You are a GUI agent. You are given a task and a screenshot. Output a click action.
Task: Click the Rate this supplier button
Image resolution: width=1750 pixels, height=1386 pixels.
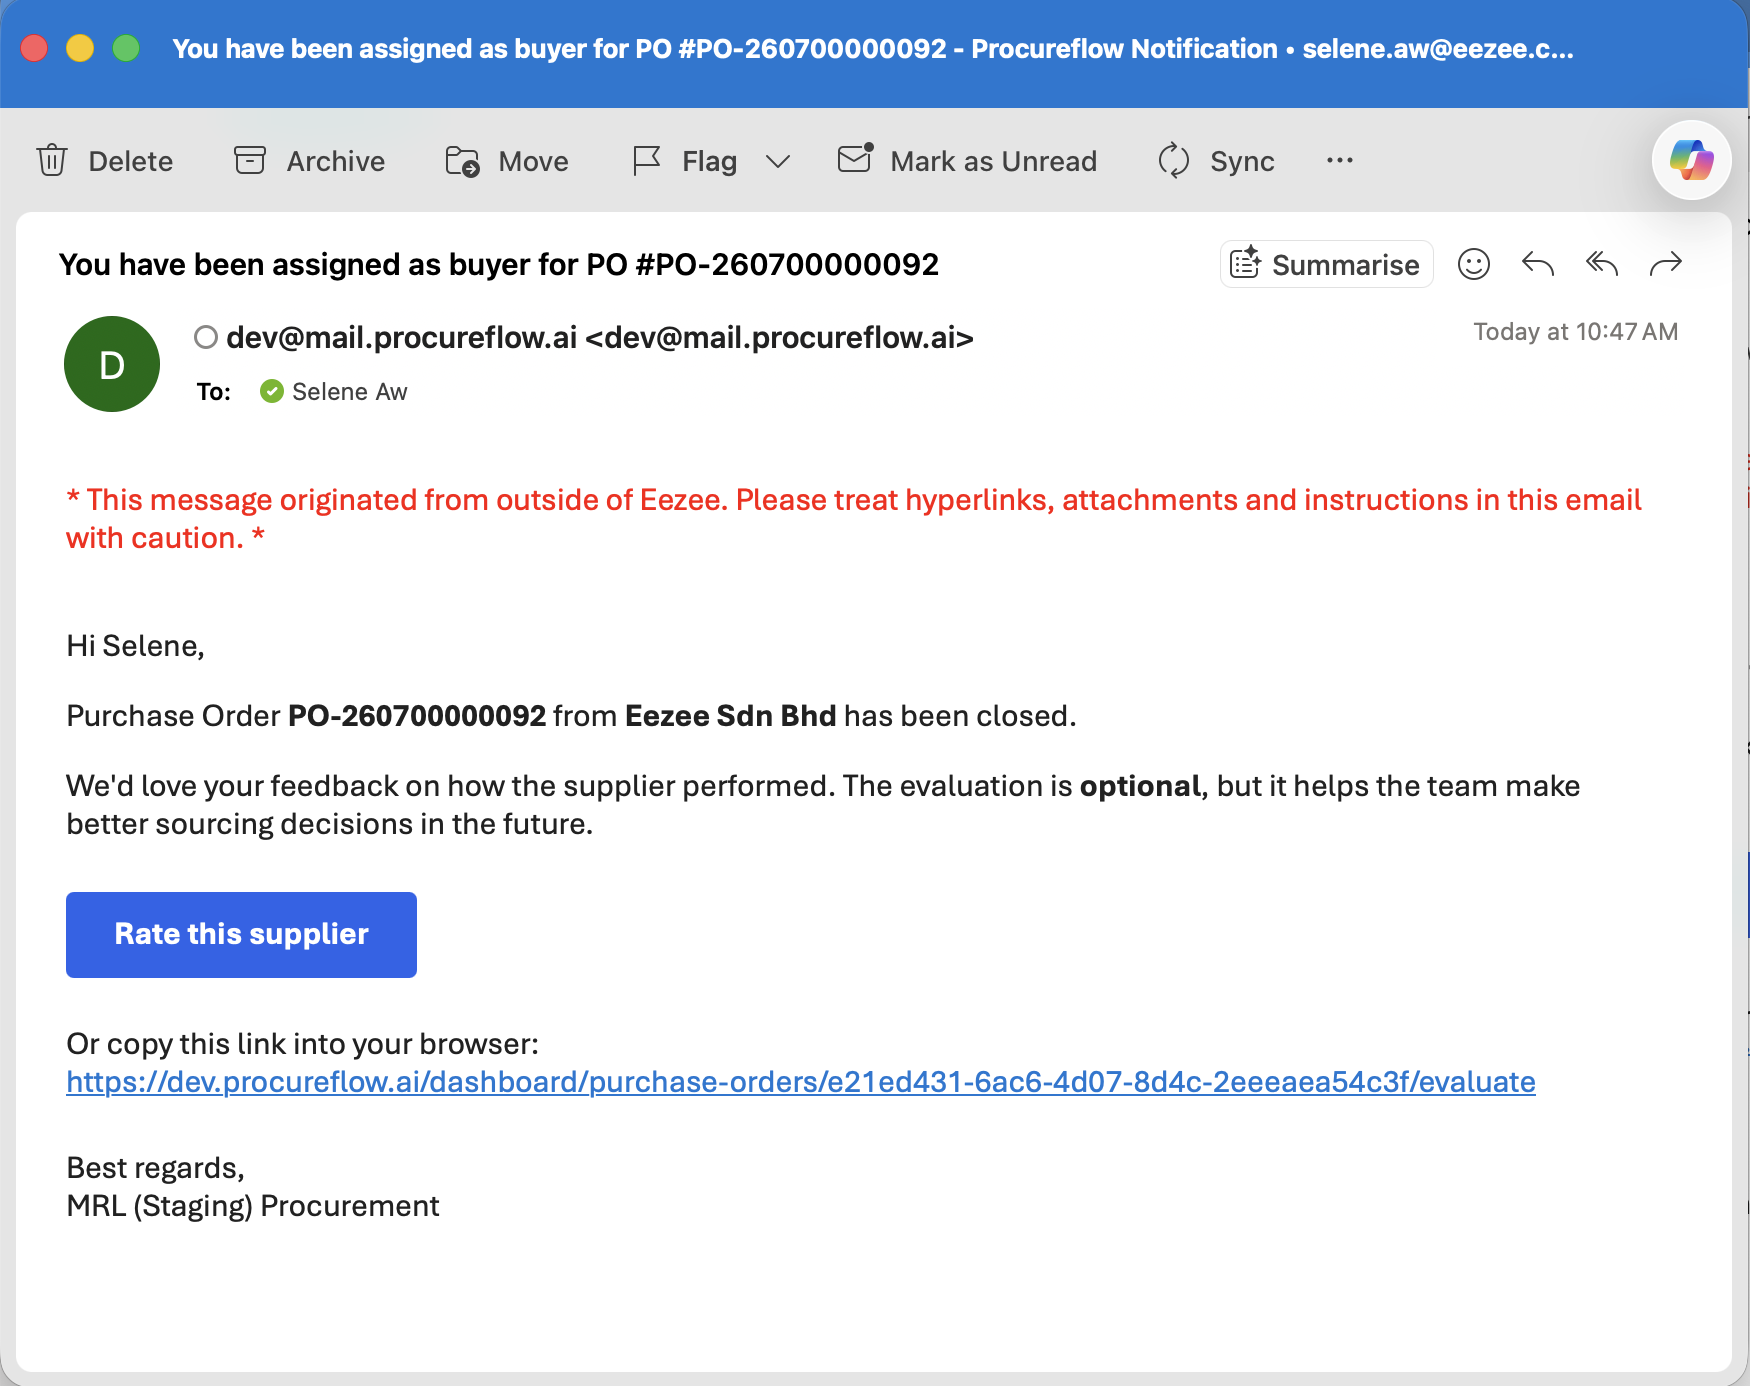(241, 934)
